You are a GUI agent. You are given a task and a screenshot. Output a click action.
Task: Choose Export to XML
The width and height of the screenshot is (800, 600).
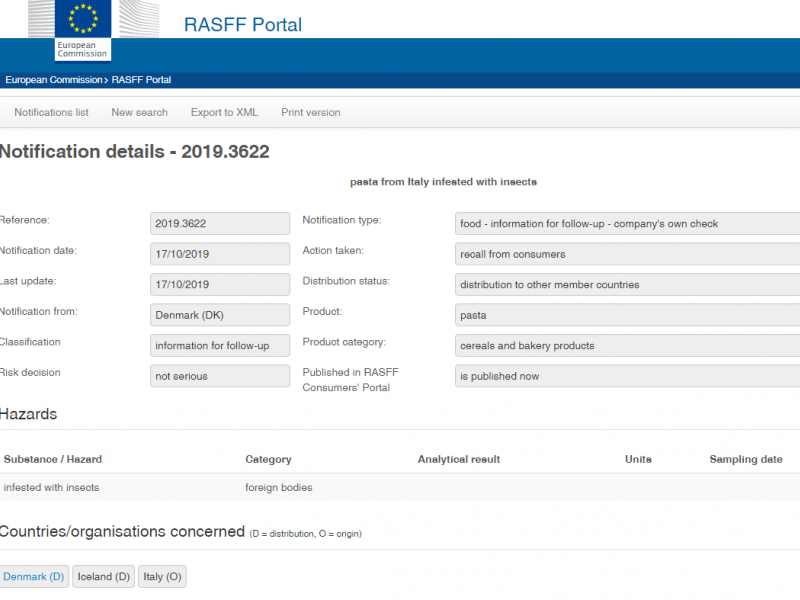click(x=224, y=112)
